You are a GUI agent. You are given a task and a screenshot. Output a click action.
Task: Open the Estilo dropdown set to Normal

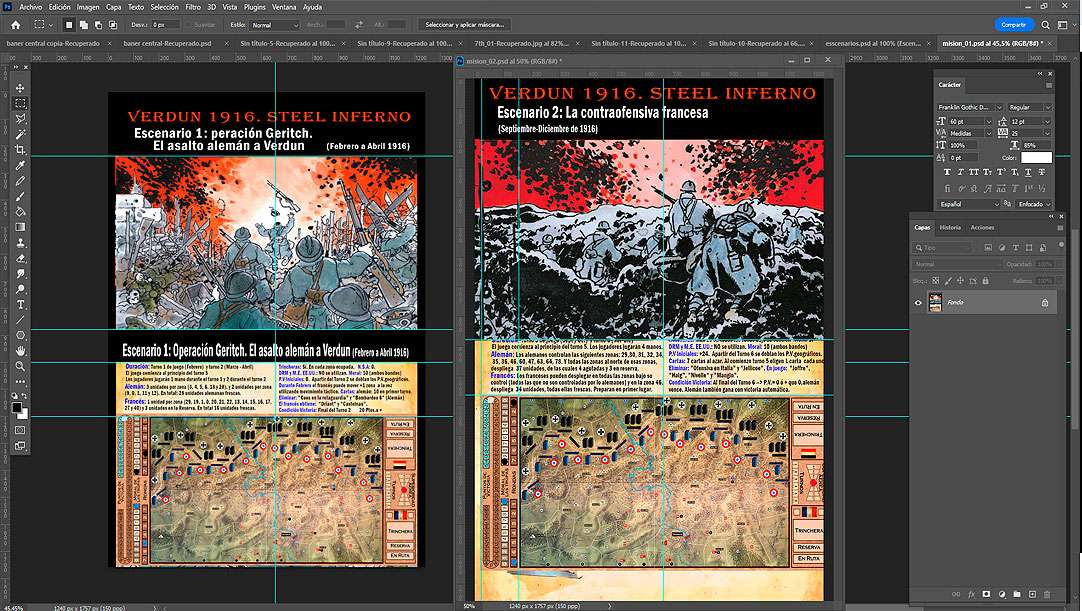[x=274, y=25]
